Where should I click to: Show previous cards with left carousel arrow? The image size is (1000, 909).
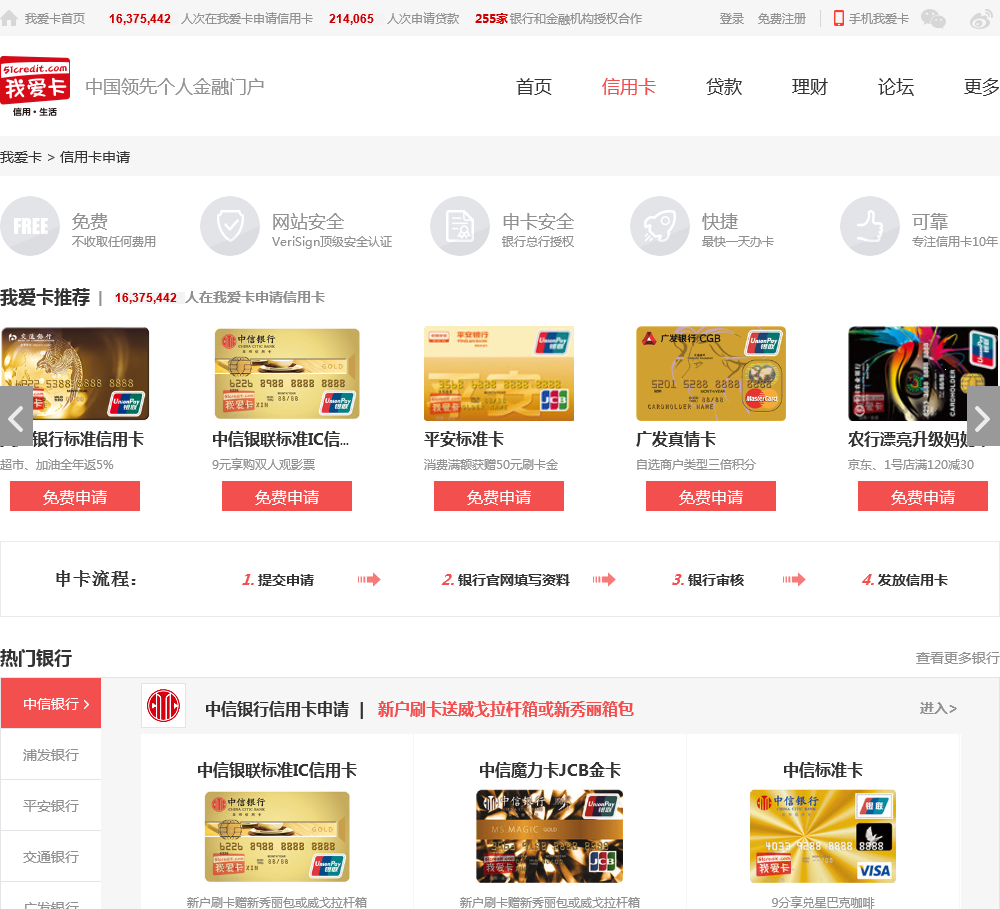(16, 418)
